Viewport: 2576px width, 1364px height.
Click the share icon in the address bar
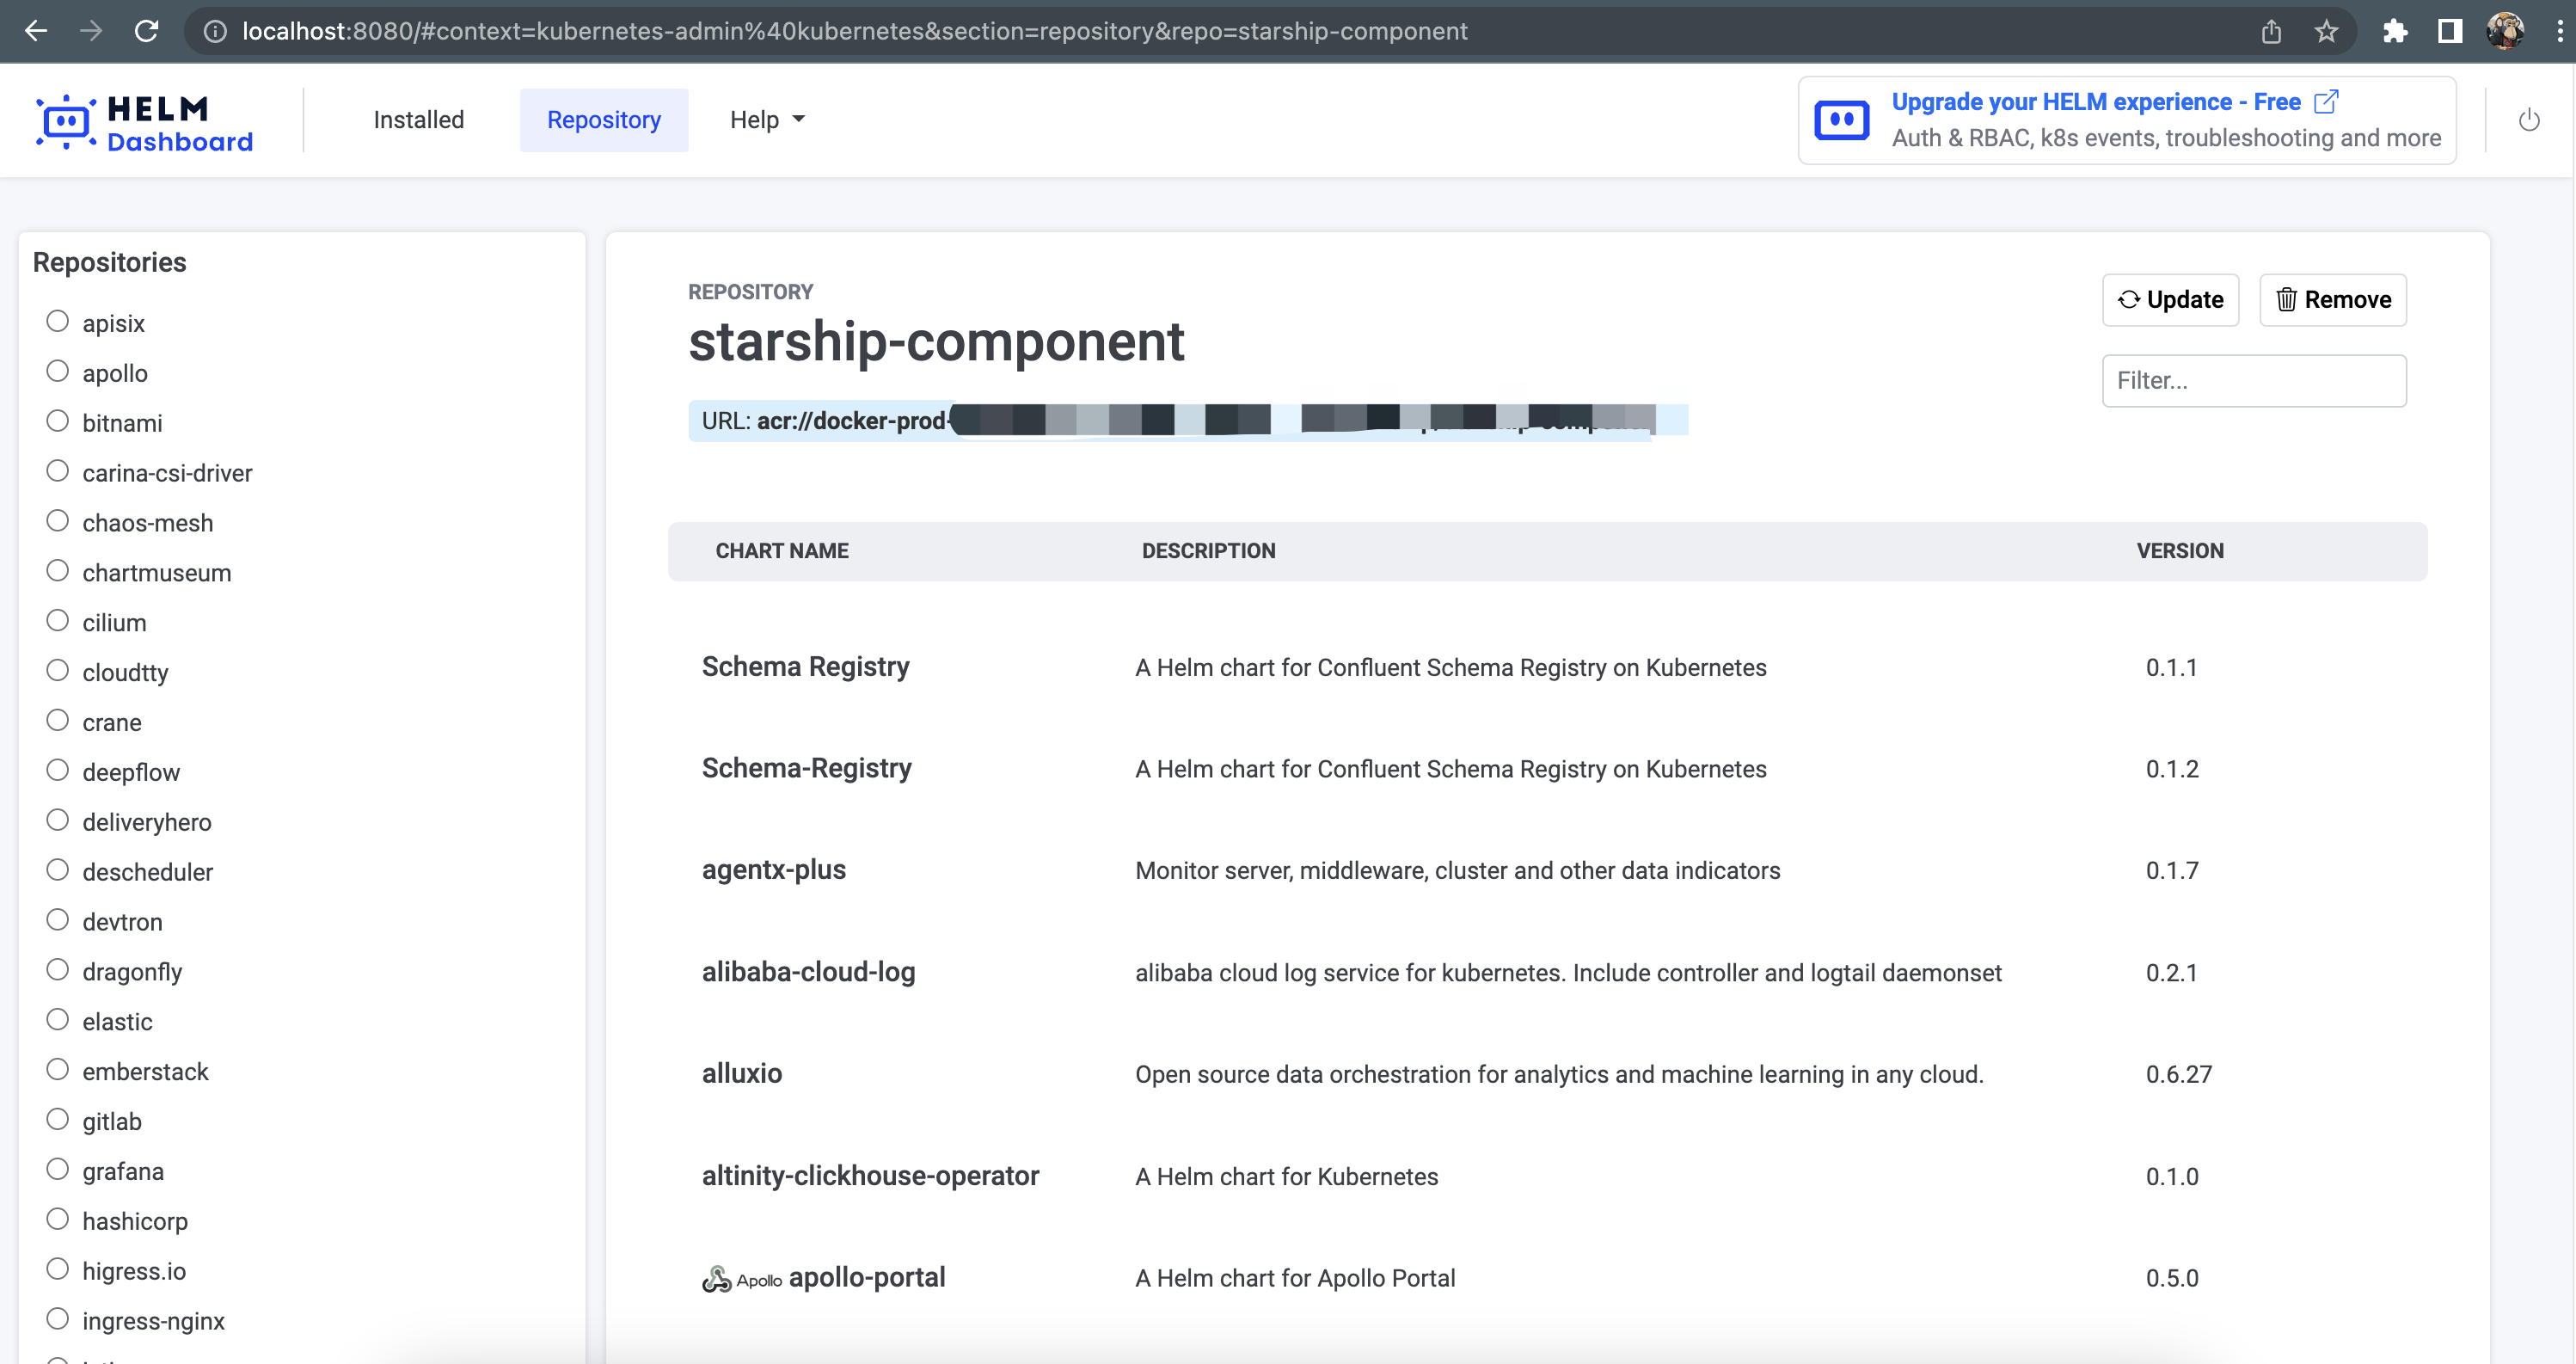point(2272,31)
